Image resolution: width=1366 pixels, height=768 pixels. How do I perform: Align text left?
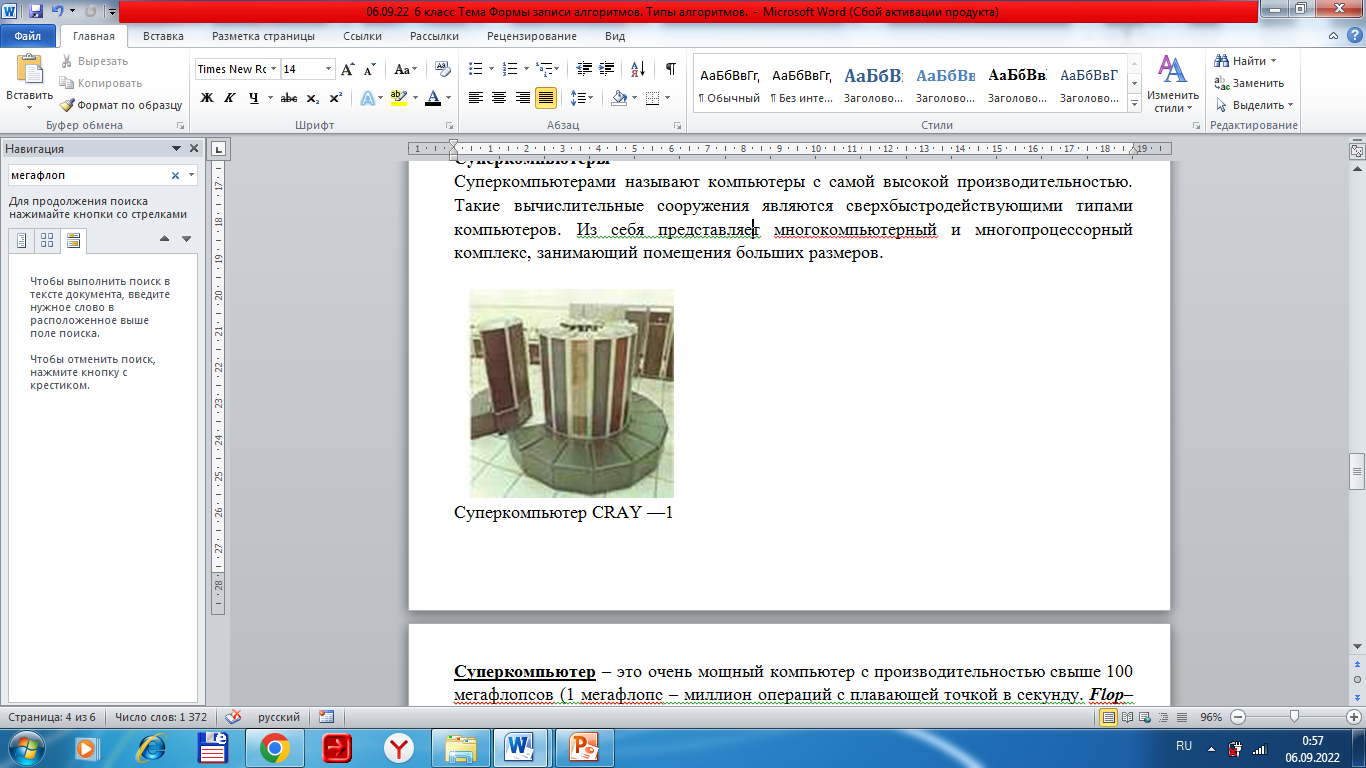point(476,98)
